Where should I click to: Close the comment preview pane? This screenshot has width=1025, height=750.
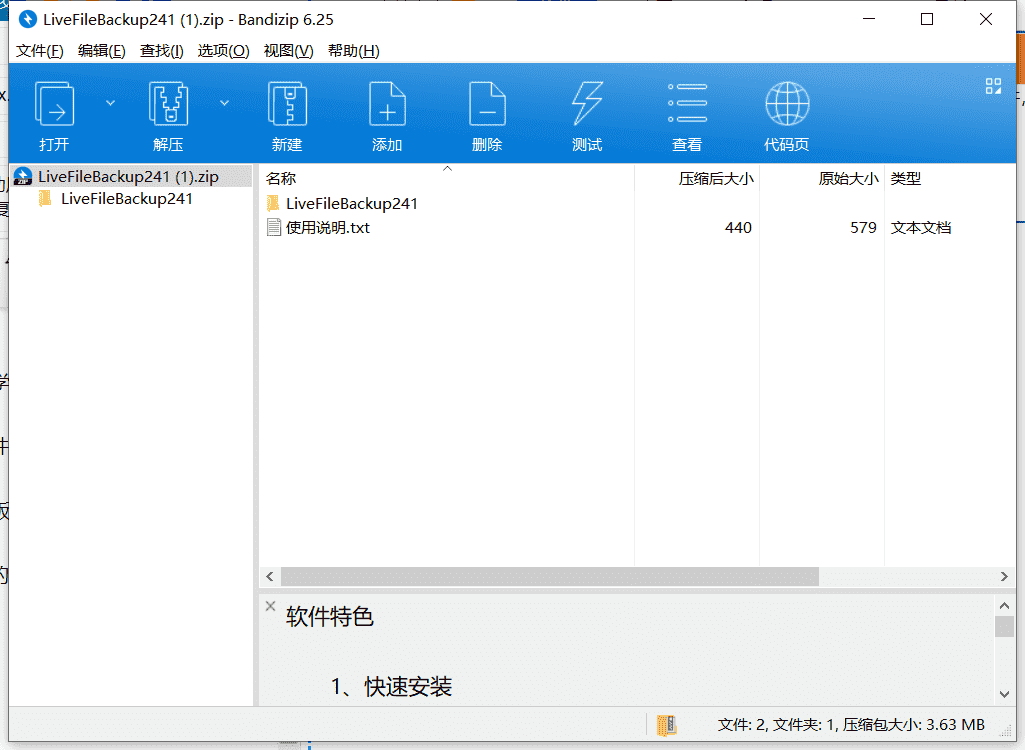click(270, 606)
